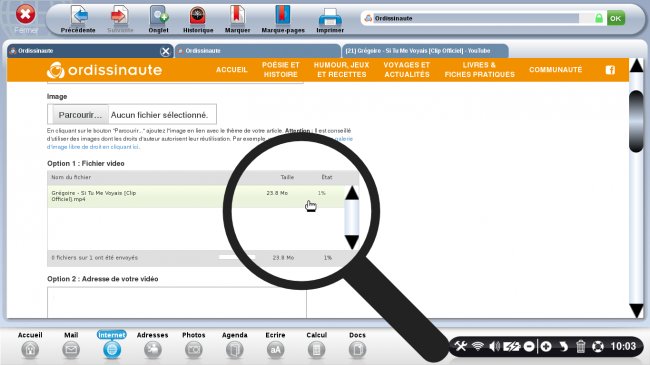Confirm the address with the OK button

(616, 18)
